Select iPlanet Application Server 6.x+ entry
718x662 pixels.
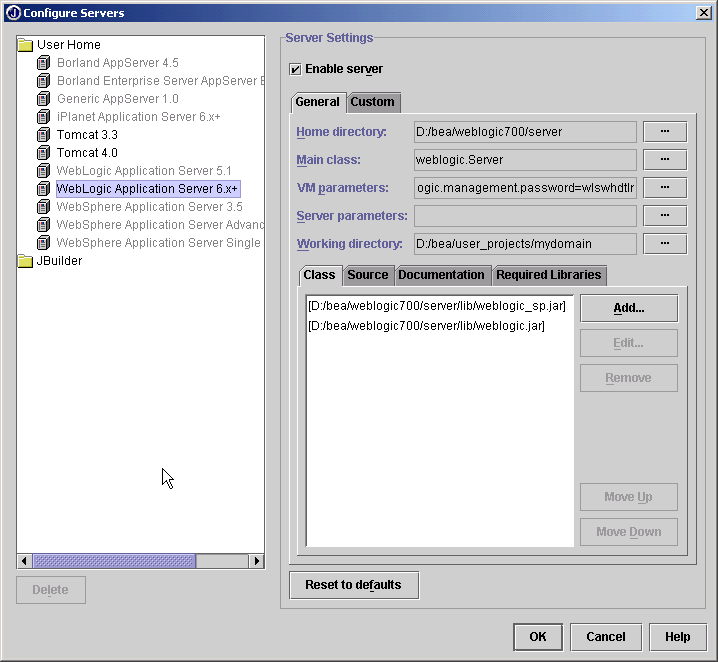coord(138,117)
